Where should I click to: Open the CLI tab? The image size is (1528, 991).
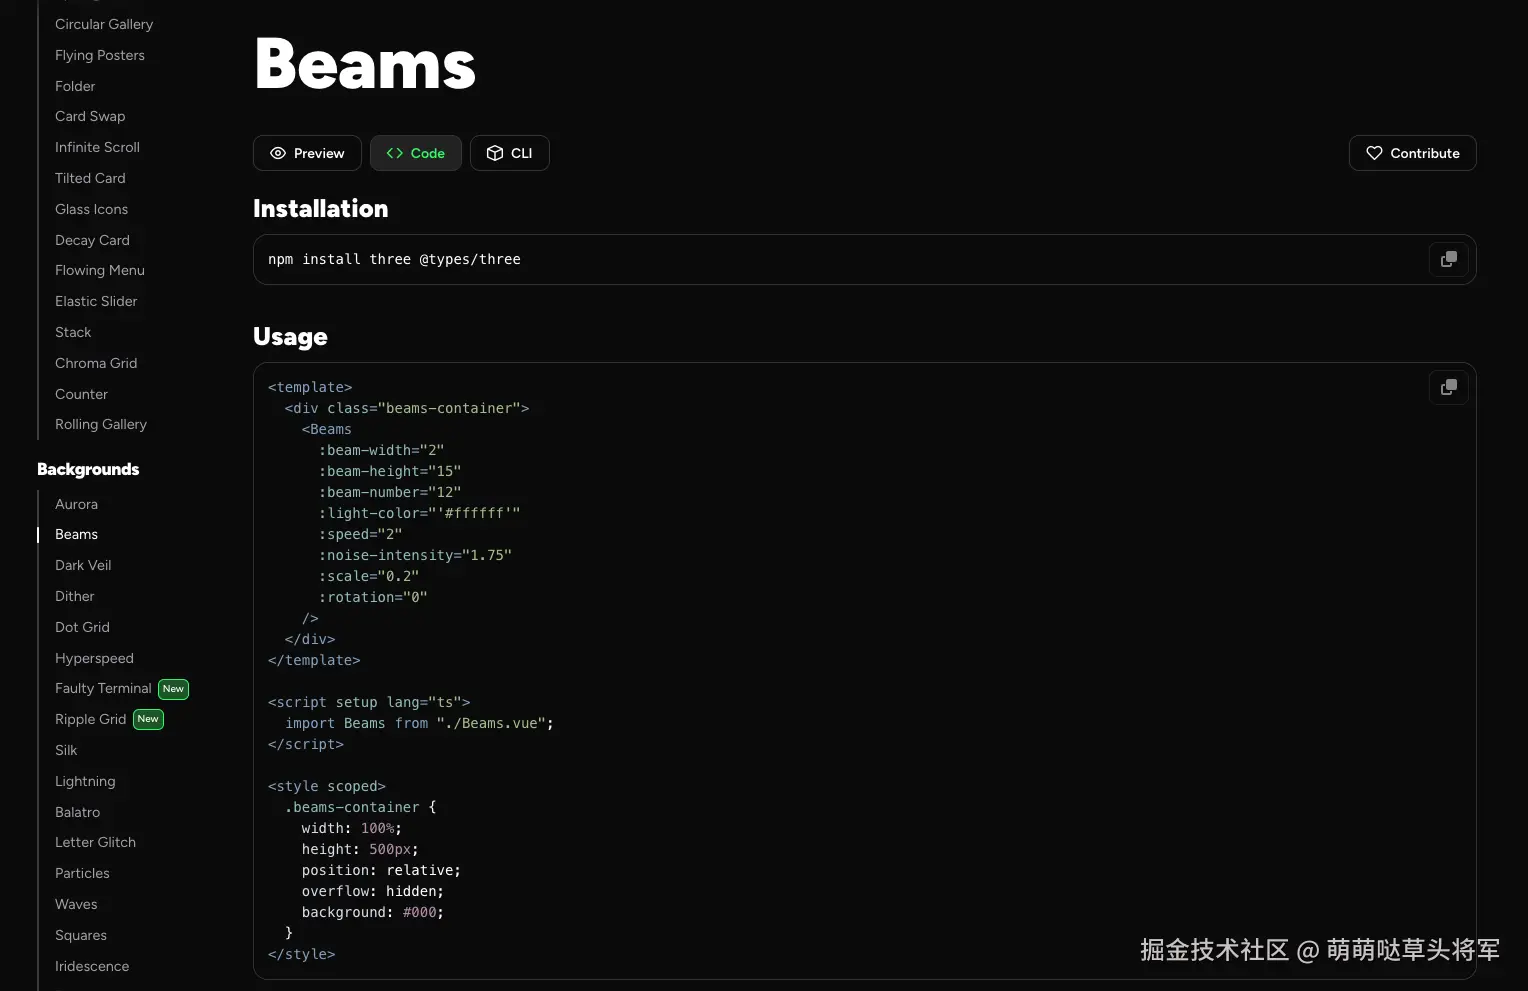[x=510, y=153]
